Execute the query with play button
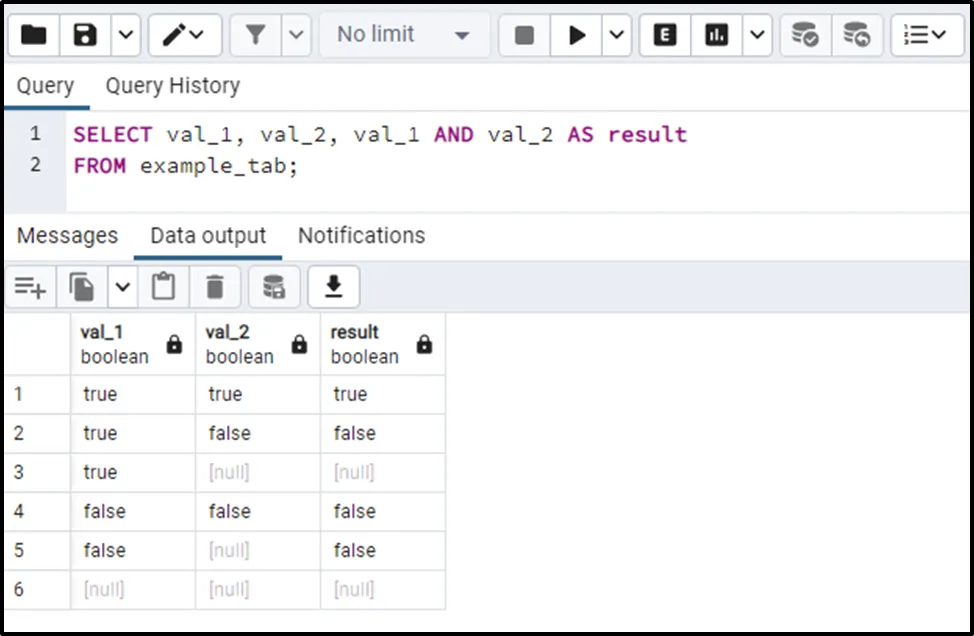Screen dimensions: 974x636 (577, 35)
